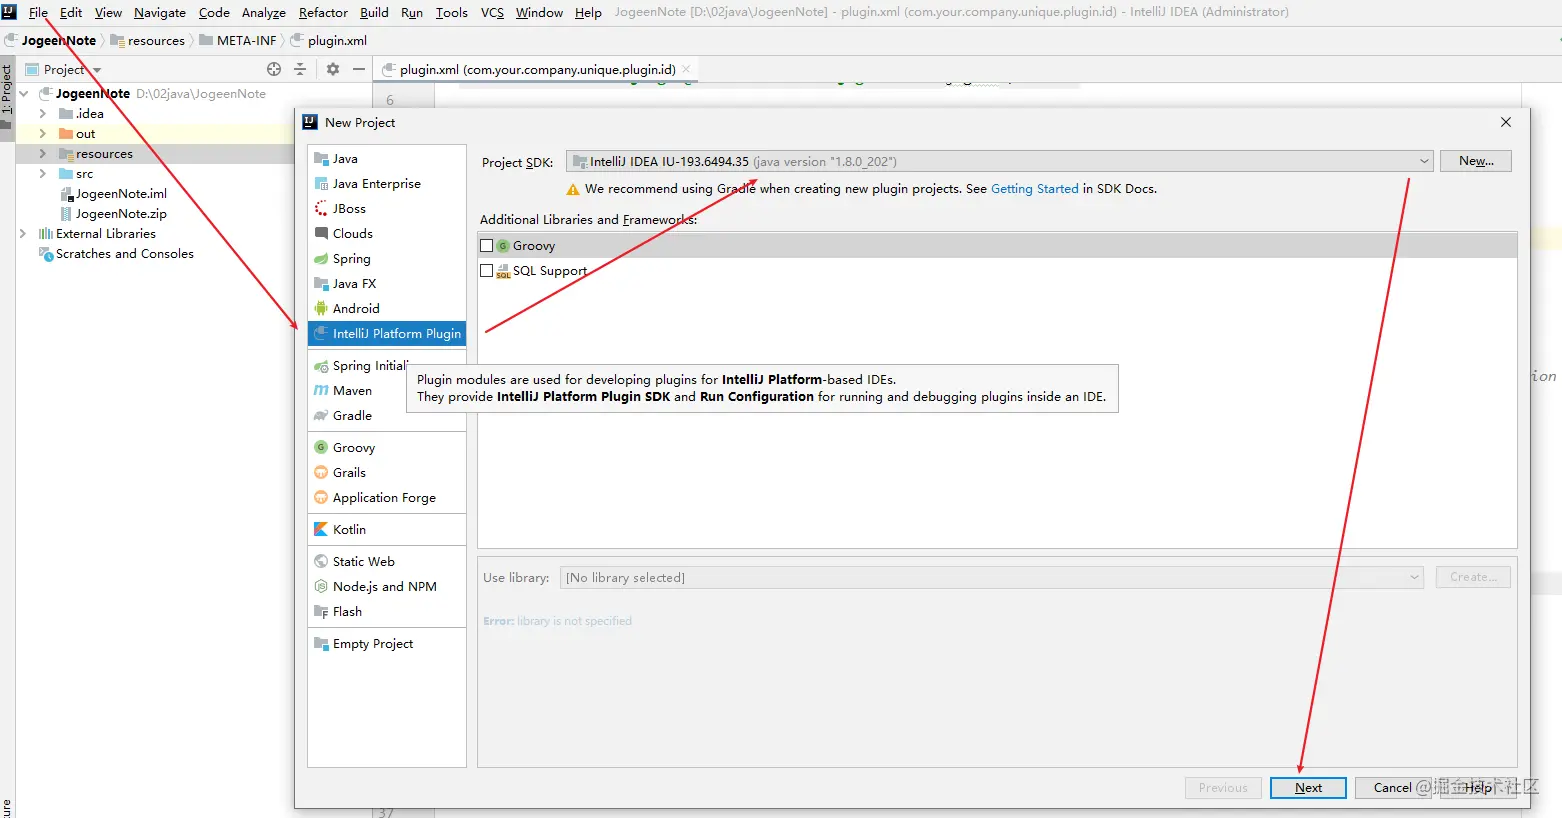Screen dimensions: 1562x818
Task: Open Refactor menu
Action: click(323, 12)
